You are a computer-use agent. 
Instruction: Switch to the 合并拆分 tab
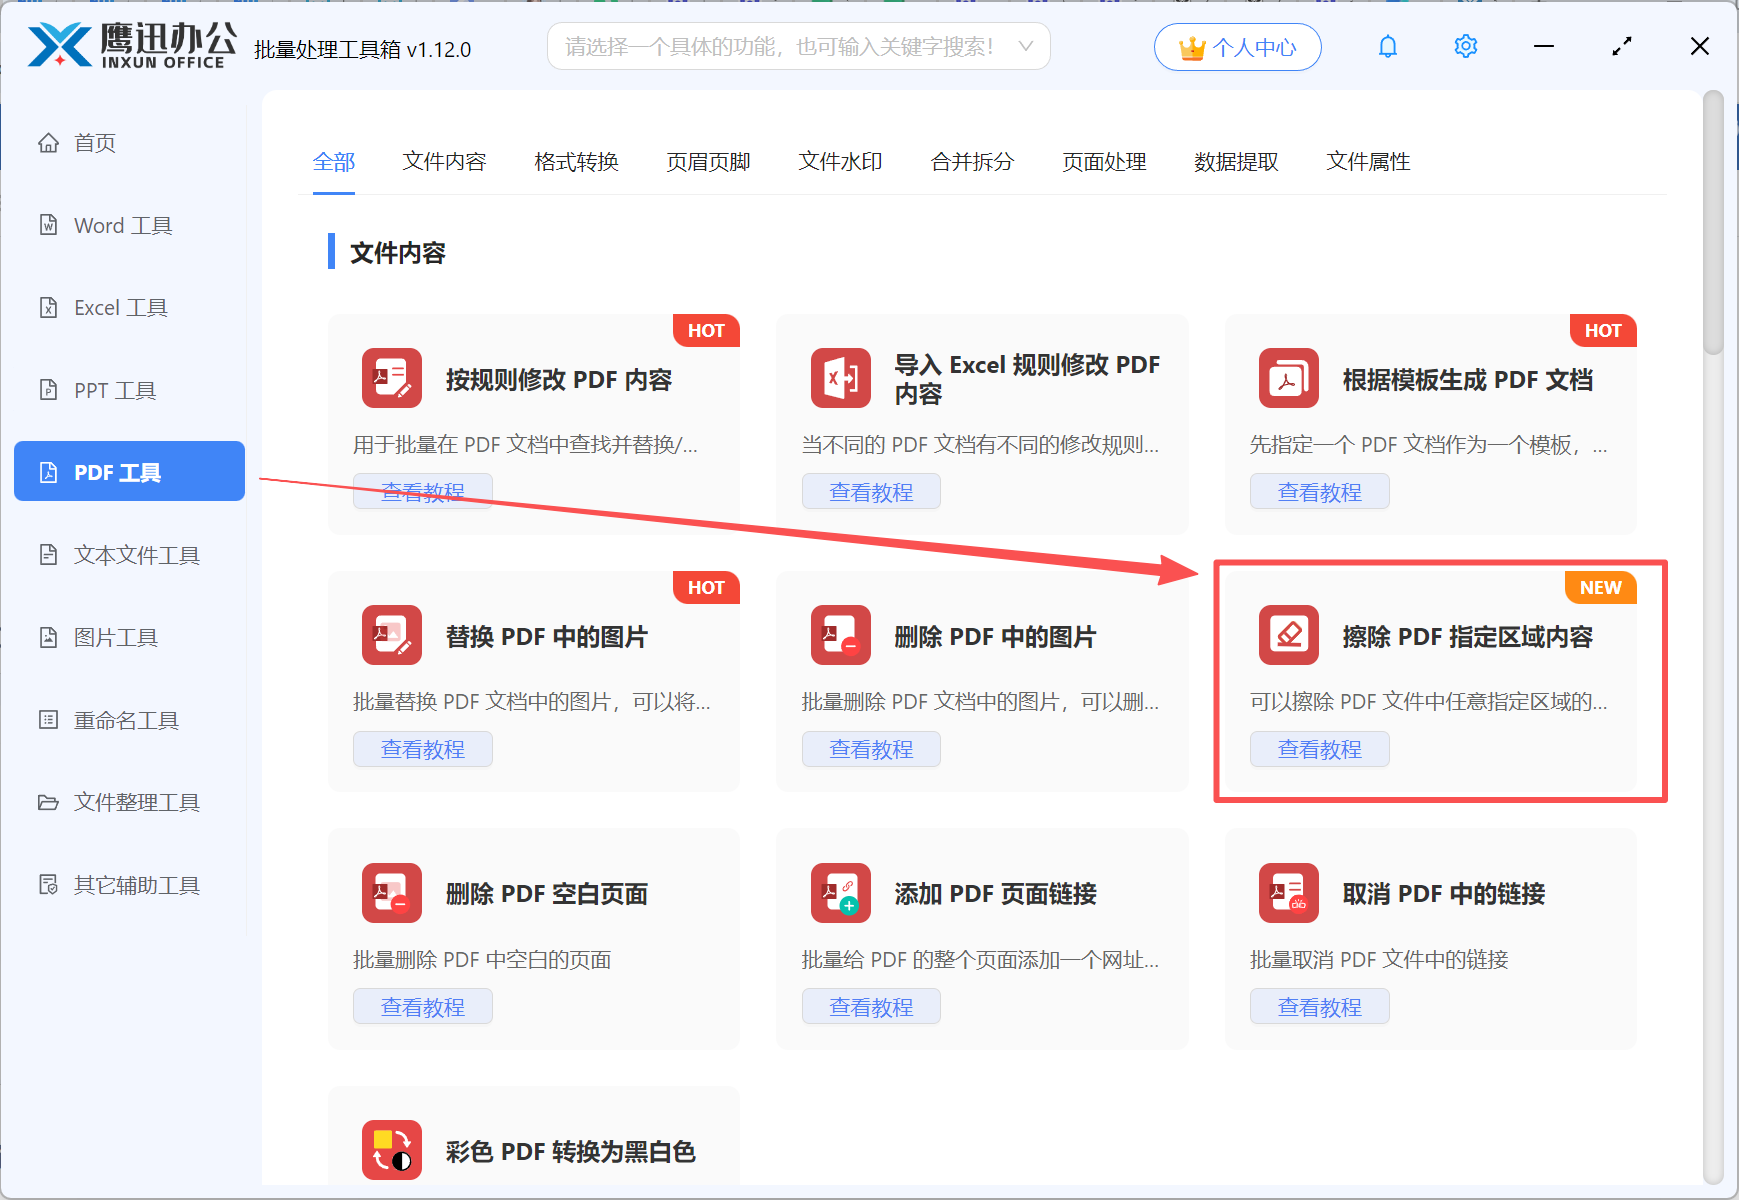pyautogui.click(x=972, y=162)
